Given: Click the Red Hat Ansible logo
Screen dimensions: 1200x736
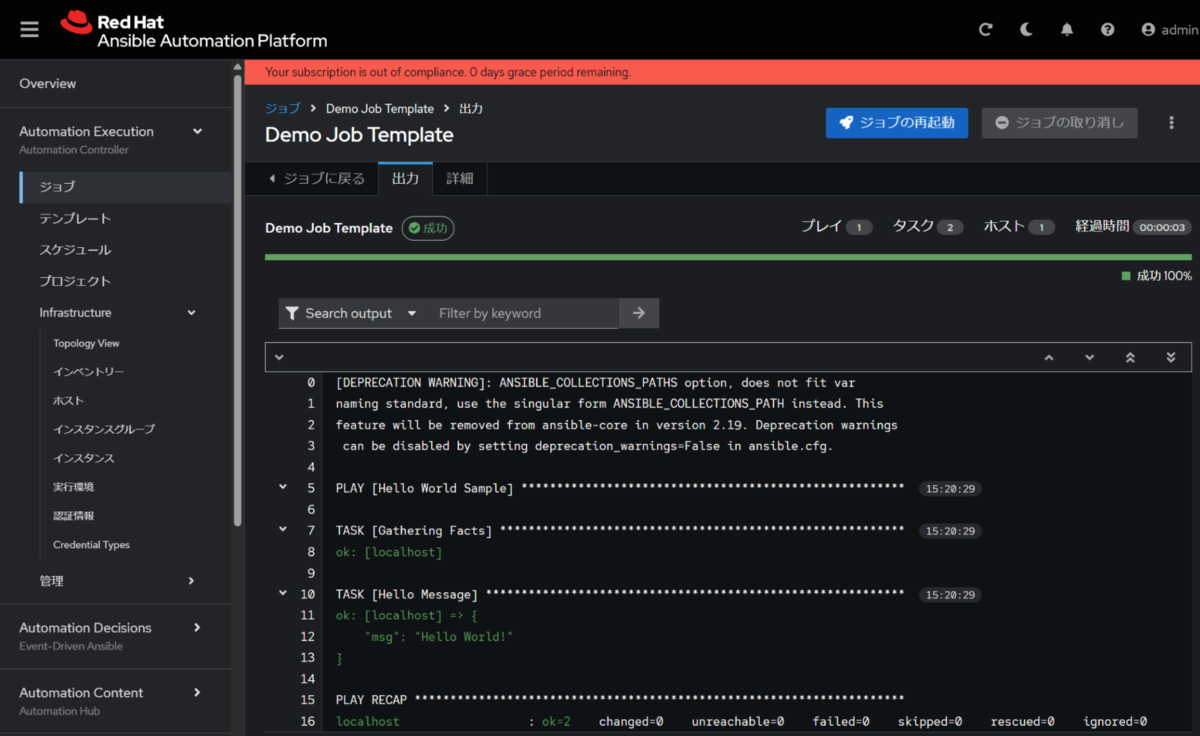Looking at the screenshot, I should tap(193, 30).
